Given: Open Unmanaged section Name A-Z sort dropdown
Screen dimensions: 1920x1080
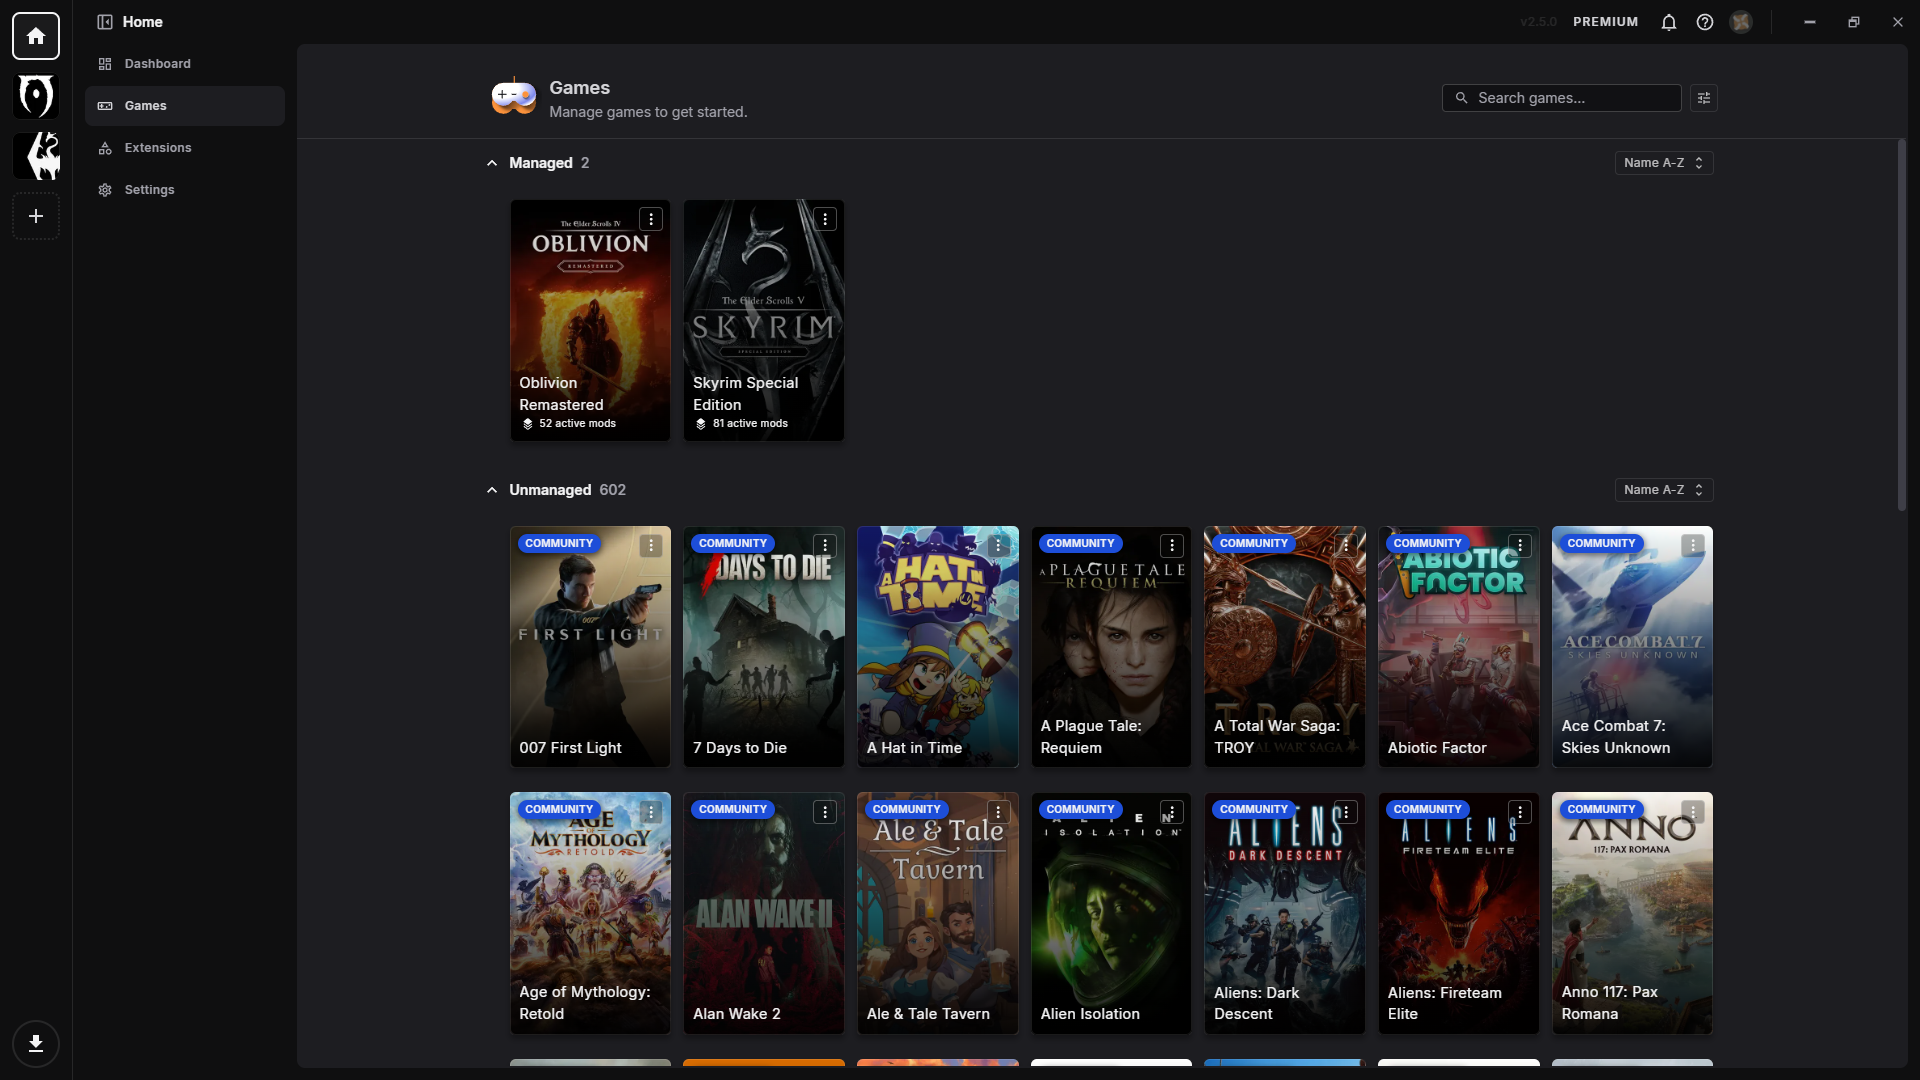Looking at the screenshot, I should coord(1664,490).
